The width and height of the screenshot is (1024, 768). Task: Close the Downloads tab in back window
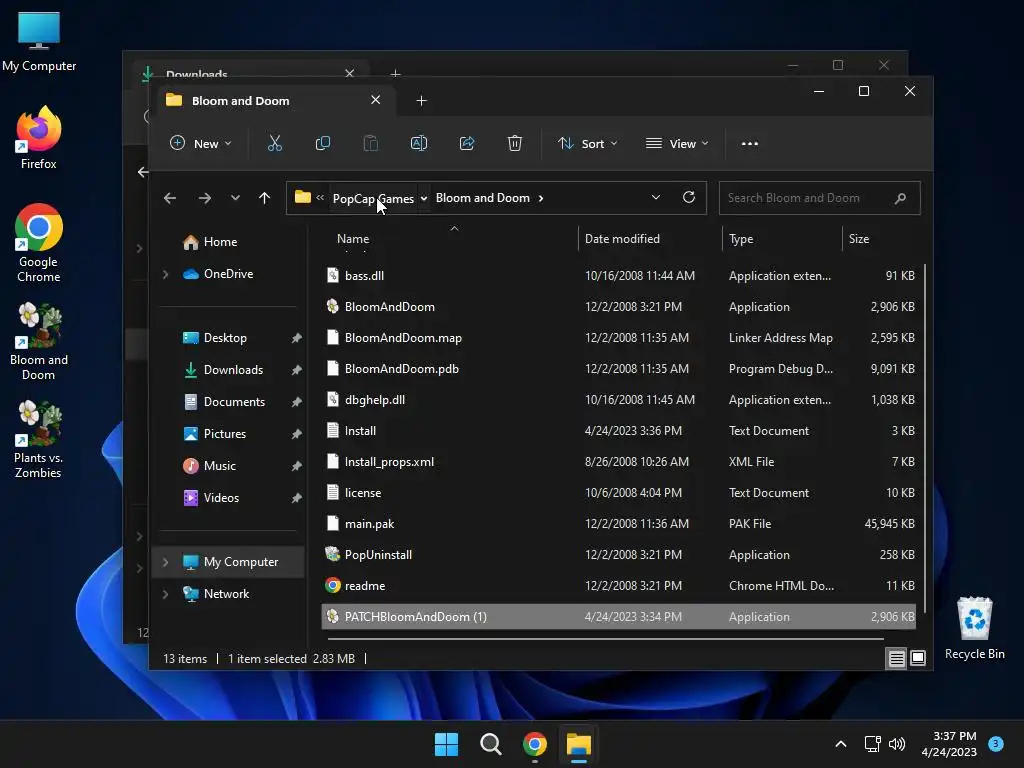(349, 73)
